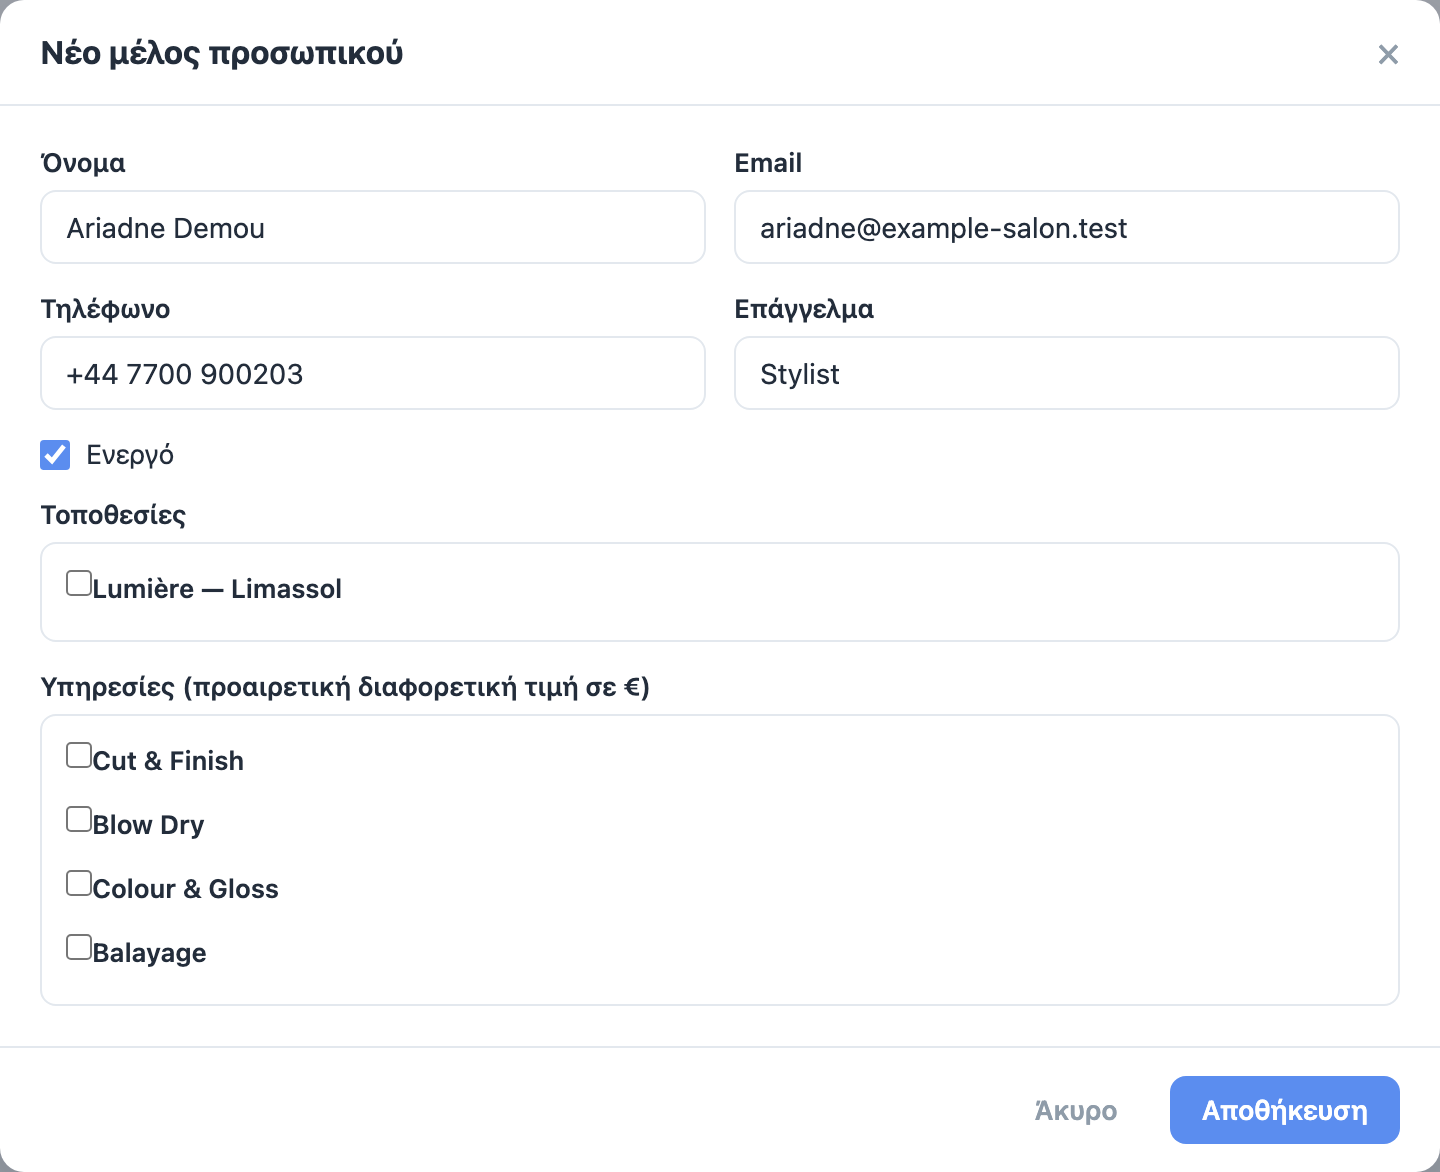Tick the Blow Dry checkbox
This screenshot has height=1172, width=1440.
tap(79, 819)
